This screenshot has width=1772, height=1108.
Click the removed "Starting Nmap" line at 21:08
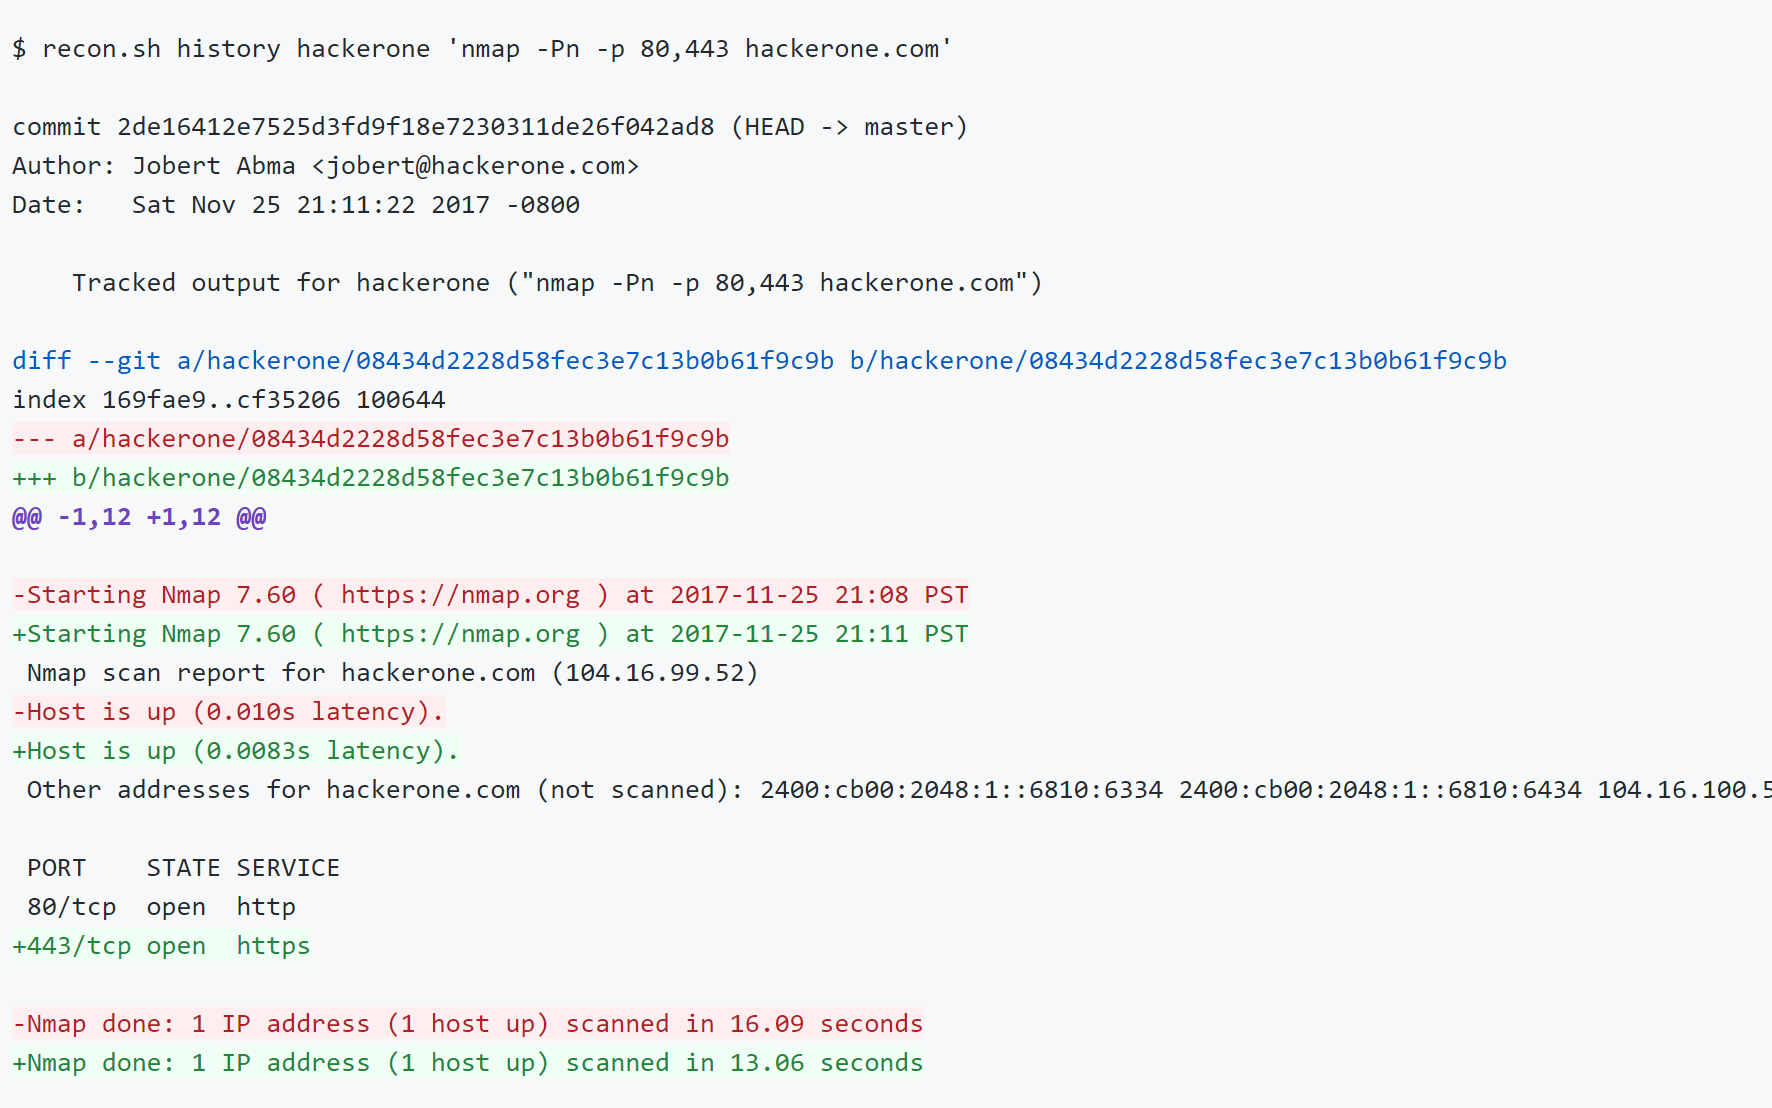click(x=490, y=595)
